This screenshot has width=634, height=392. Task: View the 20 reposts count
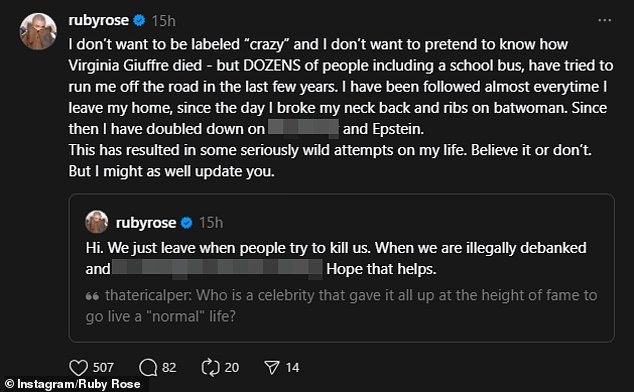232,368
